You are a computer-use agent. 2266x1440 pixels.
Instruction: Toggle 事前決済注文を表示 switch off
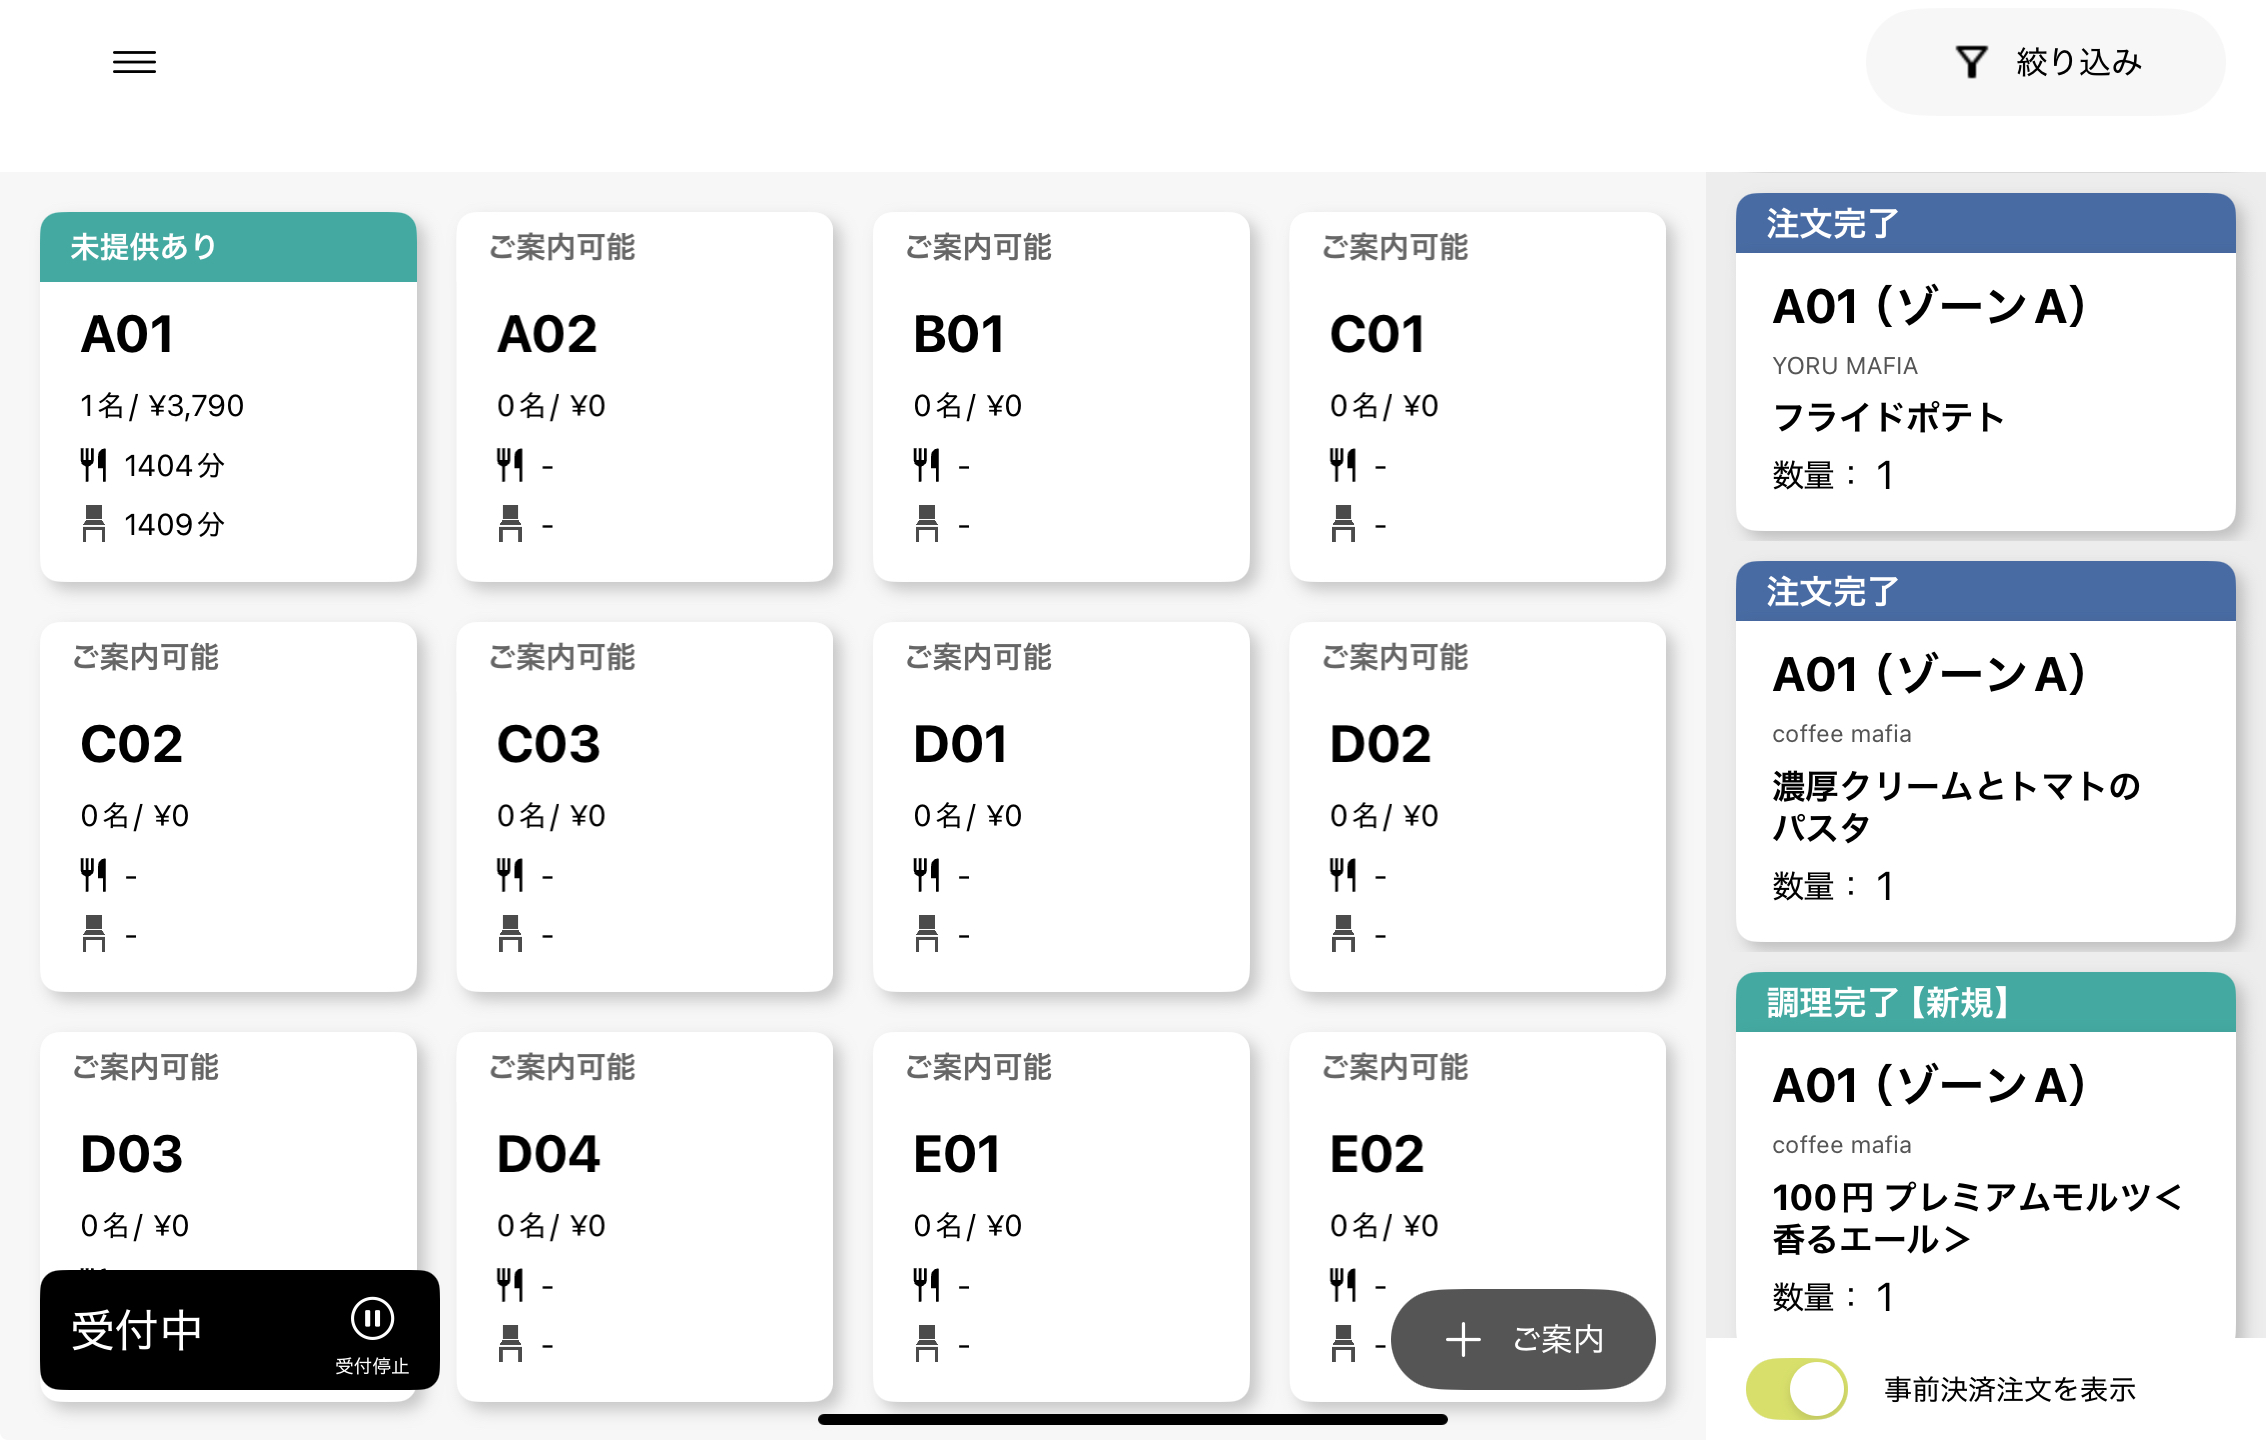[1796, 1388]
